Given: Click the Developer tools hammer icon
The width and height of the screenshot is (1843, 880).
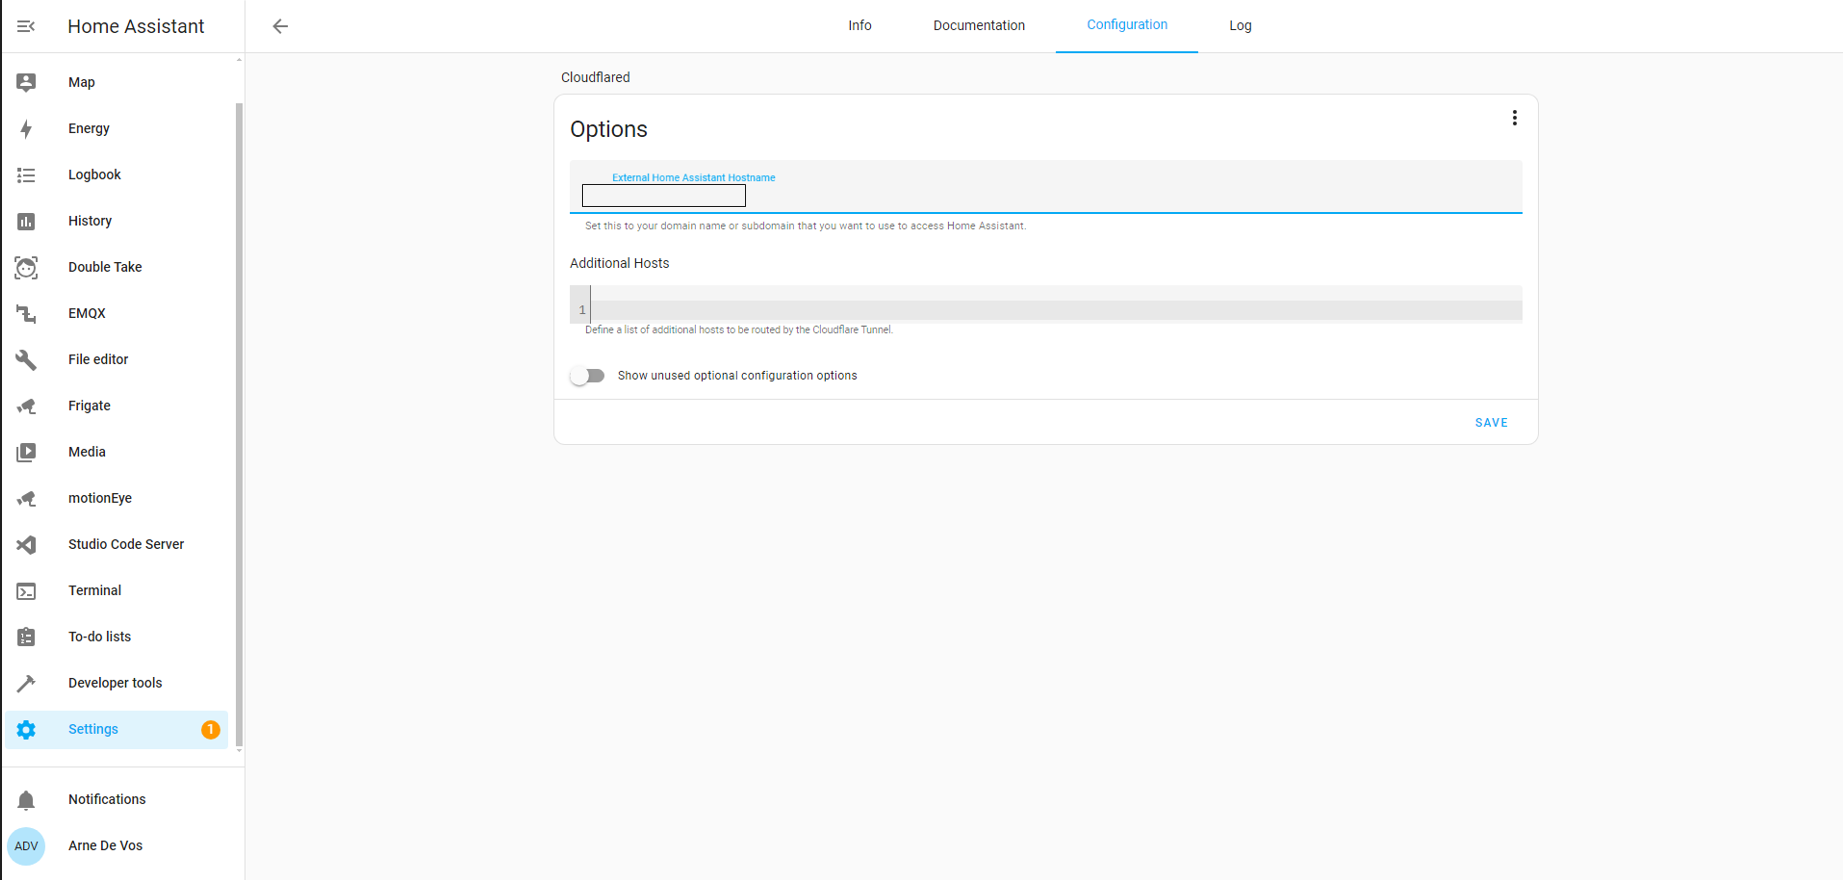Looking at the screenshot, I should pos(26,683).
